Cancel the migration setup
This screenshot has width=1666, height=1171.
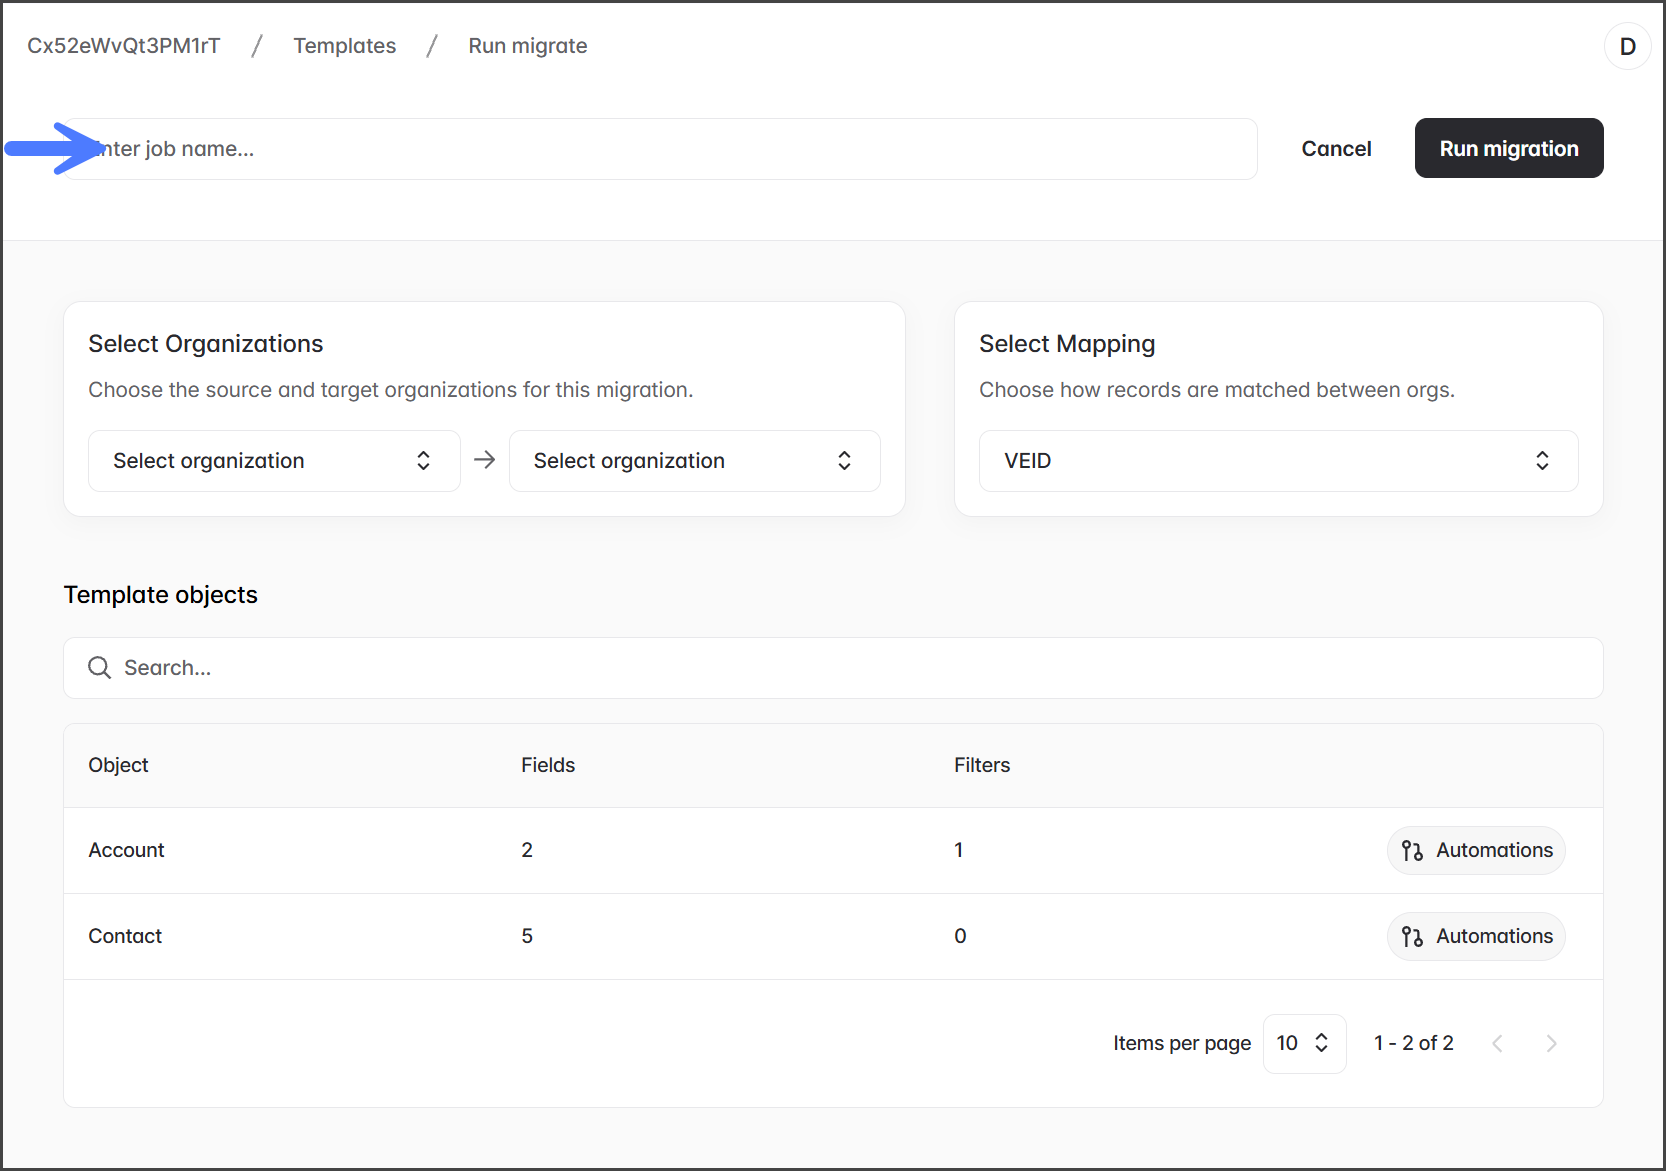click(1335, 149)
